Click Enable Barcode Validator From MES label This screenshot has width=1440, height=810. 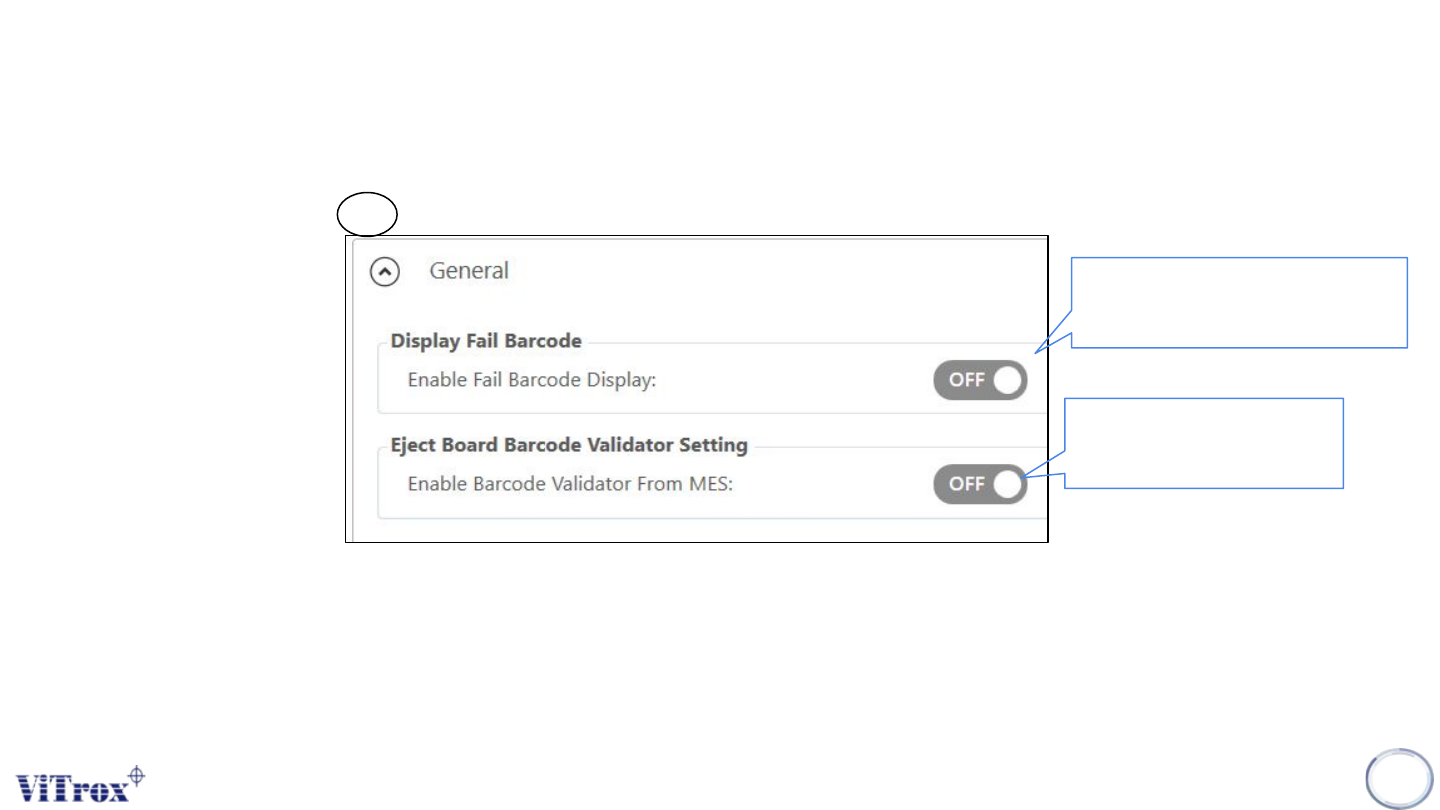[x=571, y=484]
